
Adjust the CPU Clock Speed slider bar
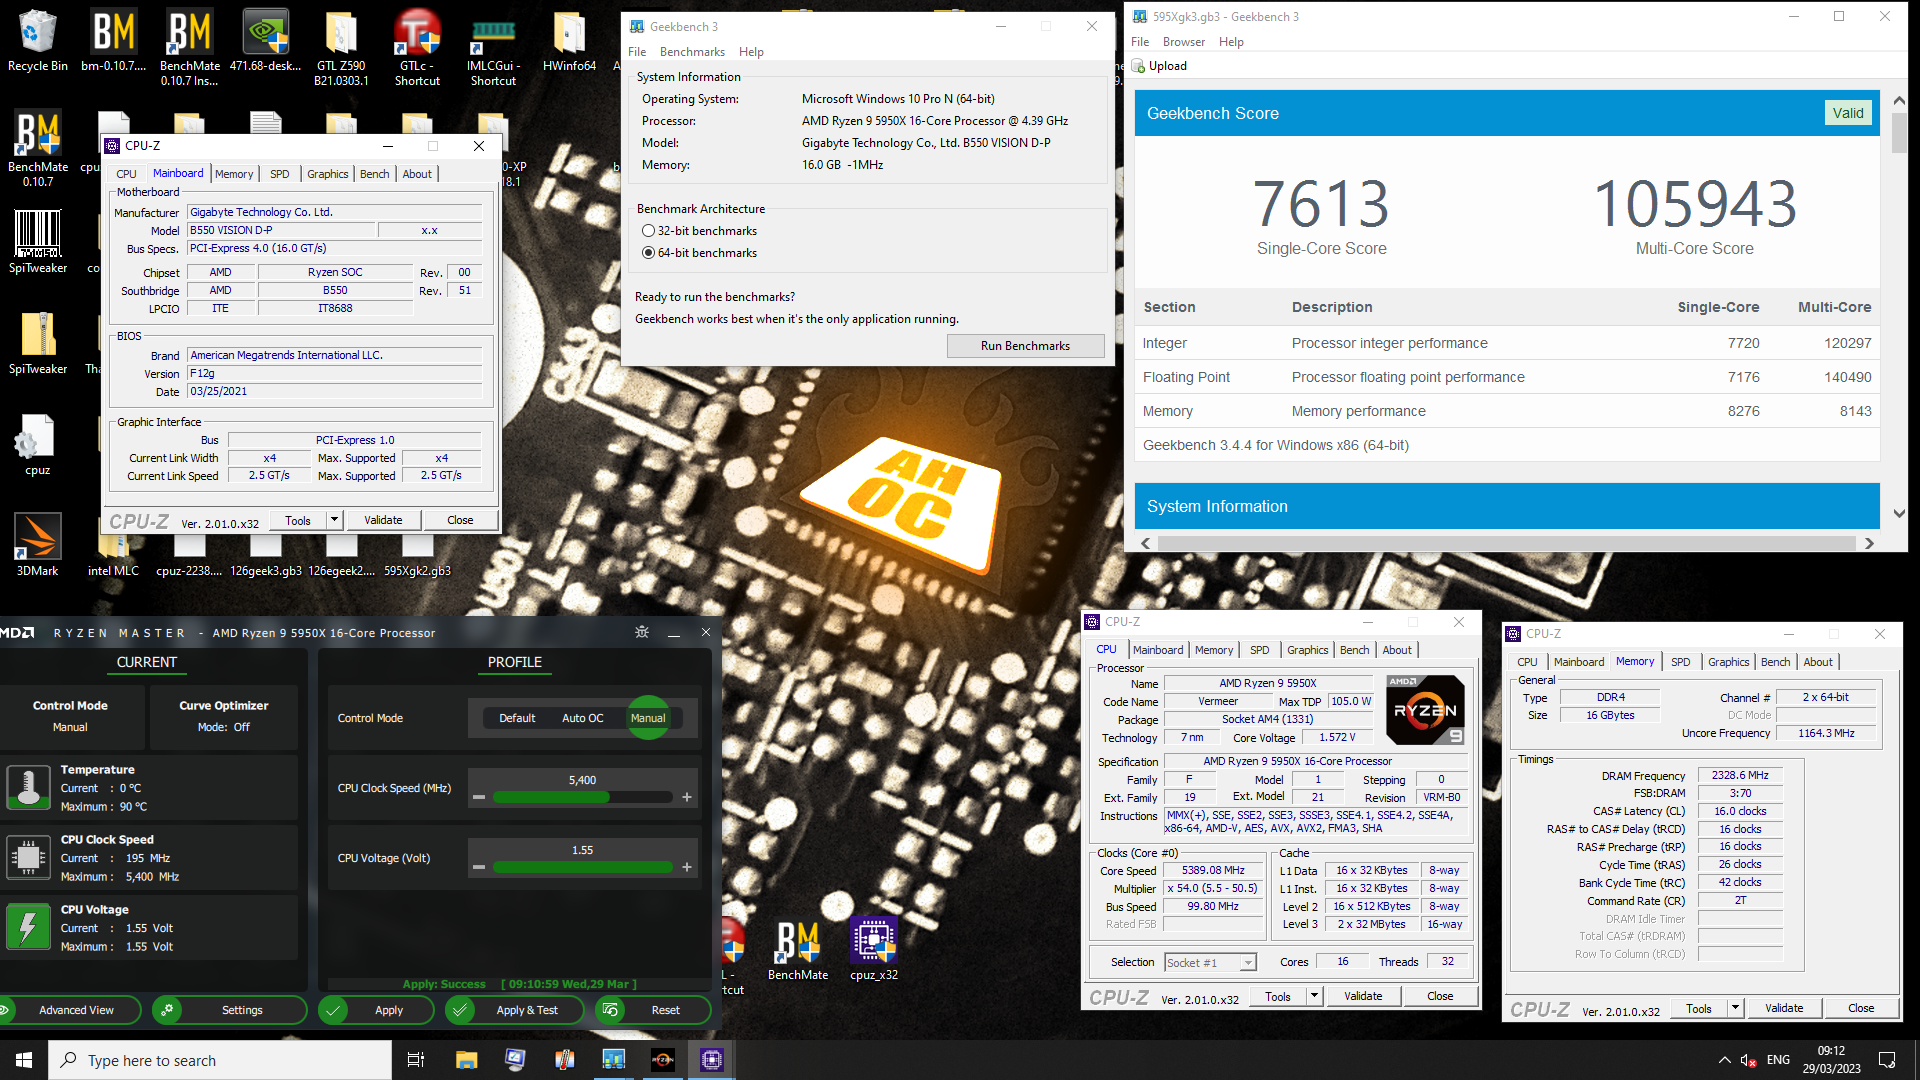point(582,797)
